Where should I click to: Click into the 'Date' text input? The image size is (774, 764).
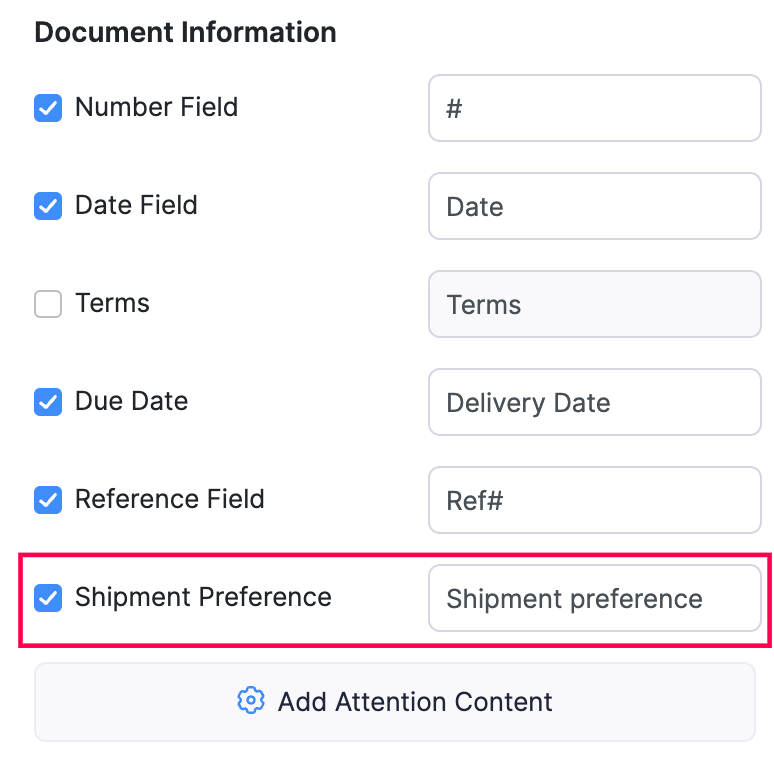594,206
